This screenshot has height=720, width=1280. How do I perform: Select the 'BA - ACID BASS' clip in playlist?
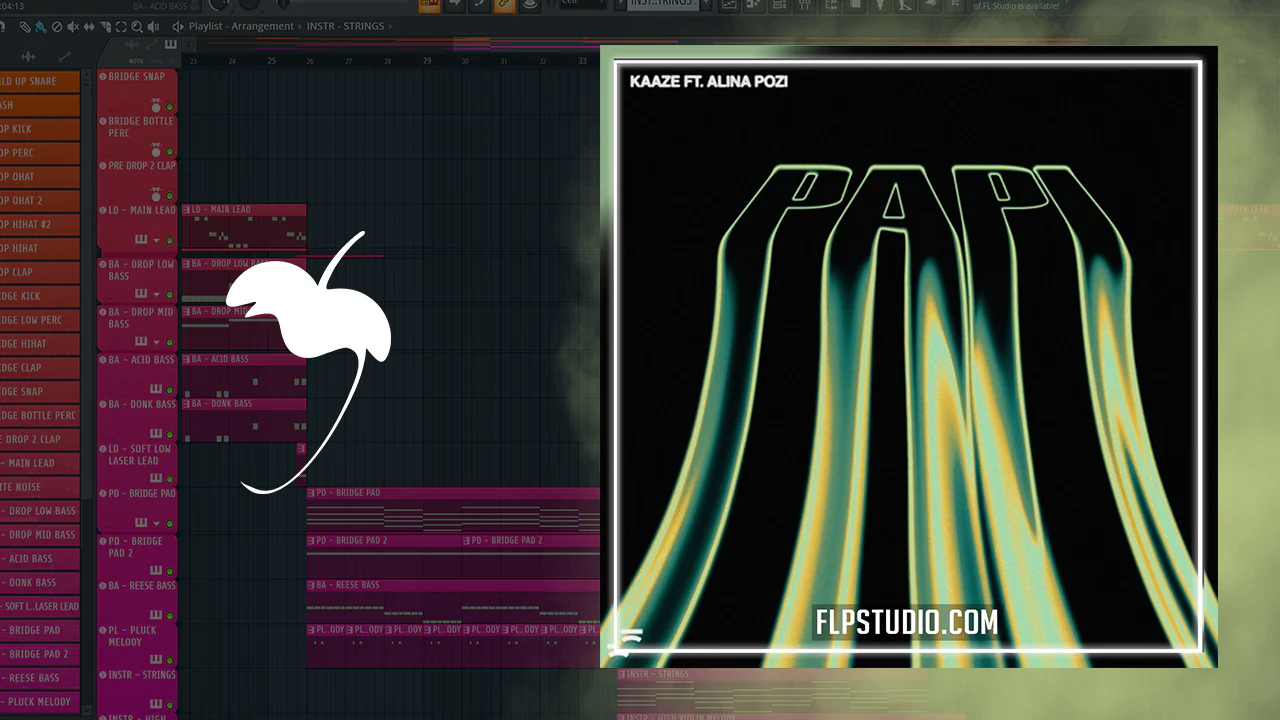(x=244, y=375)
